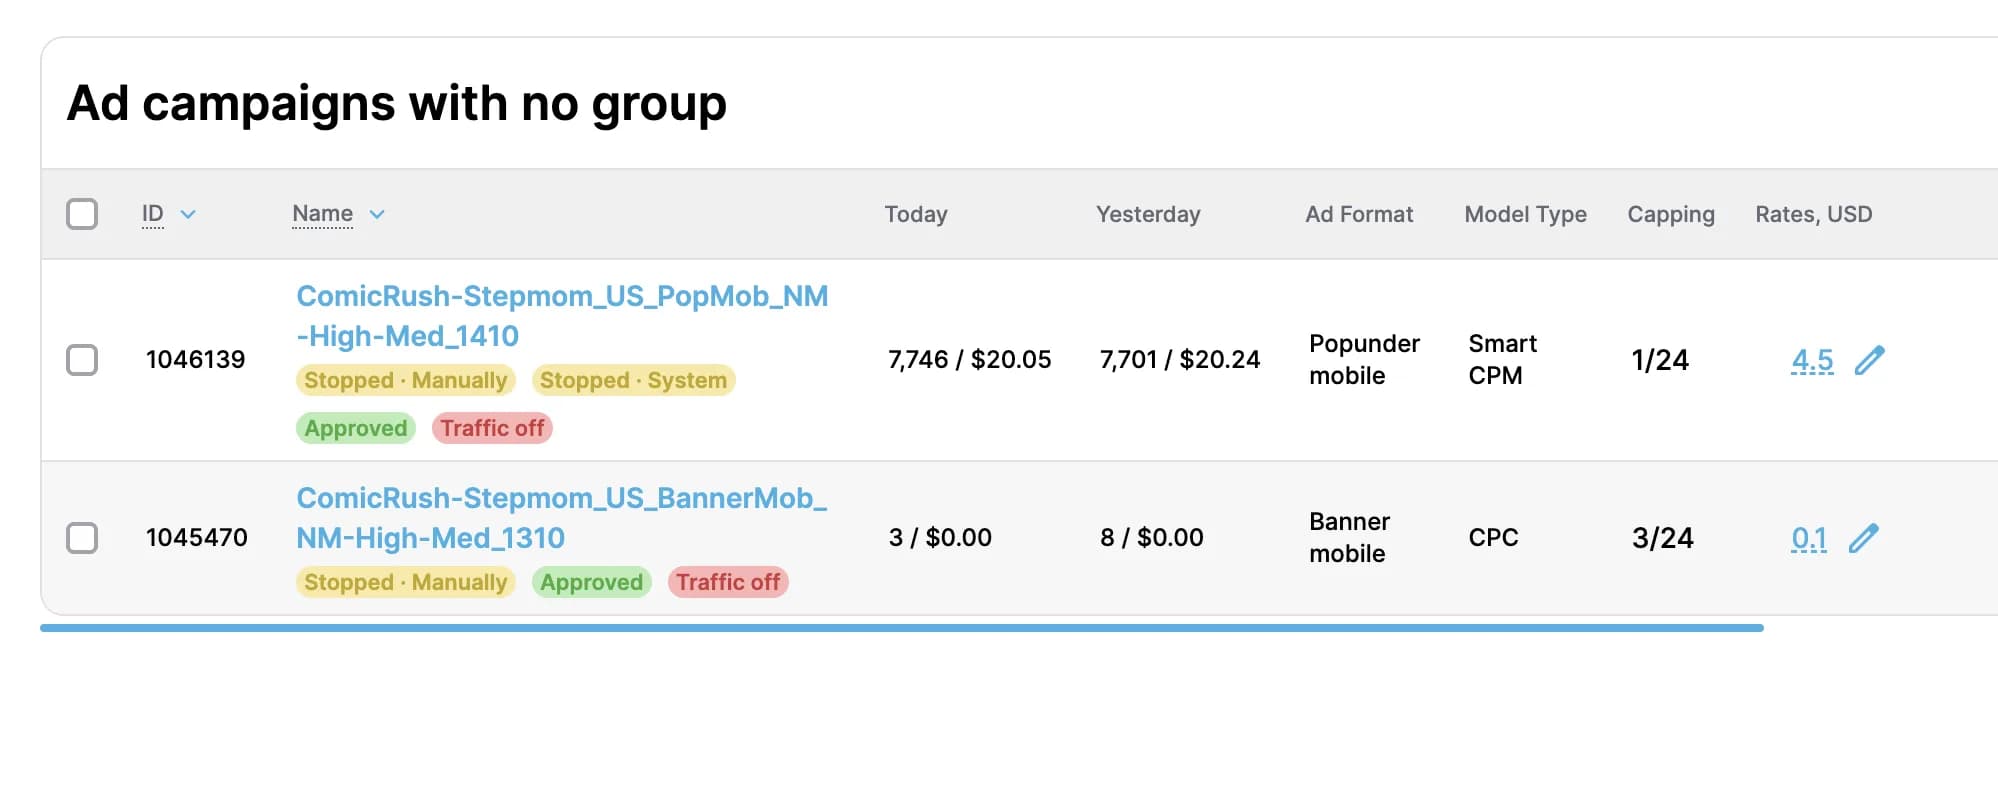Viewport: 1998px width, 788px height.
Task: Click the Rates, USD column header
Action: point(1814,214)
